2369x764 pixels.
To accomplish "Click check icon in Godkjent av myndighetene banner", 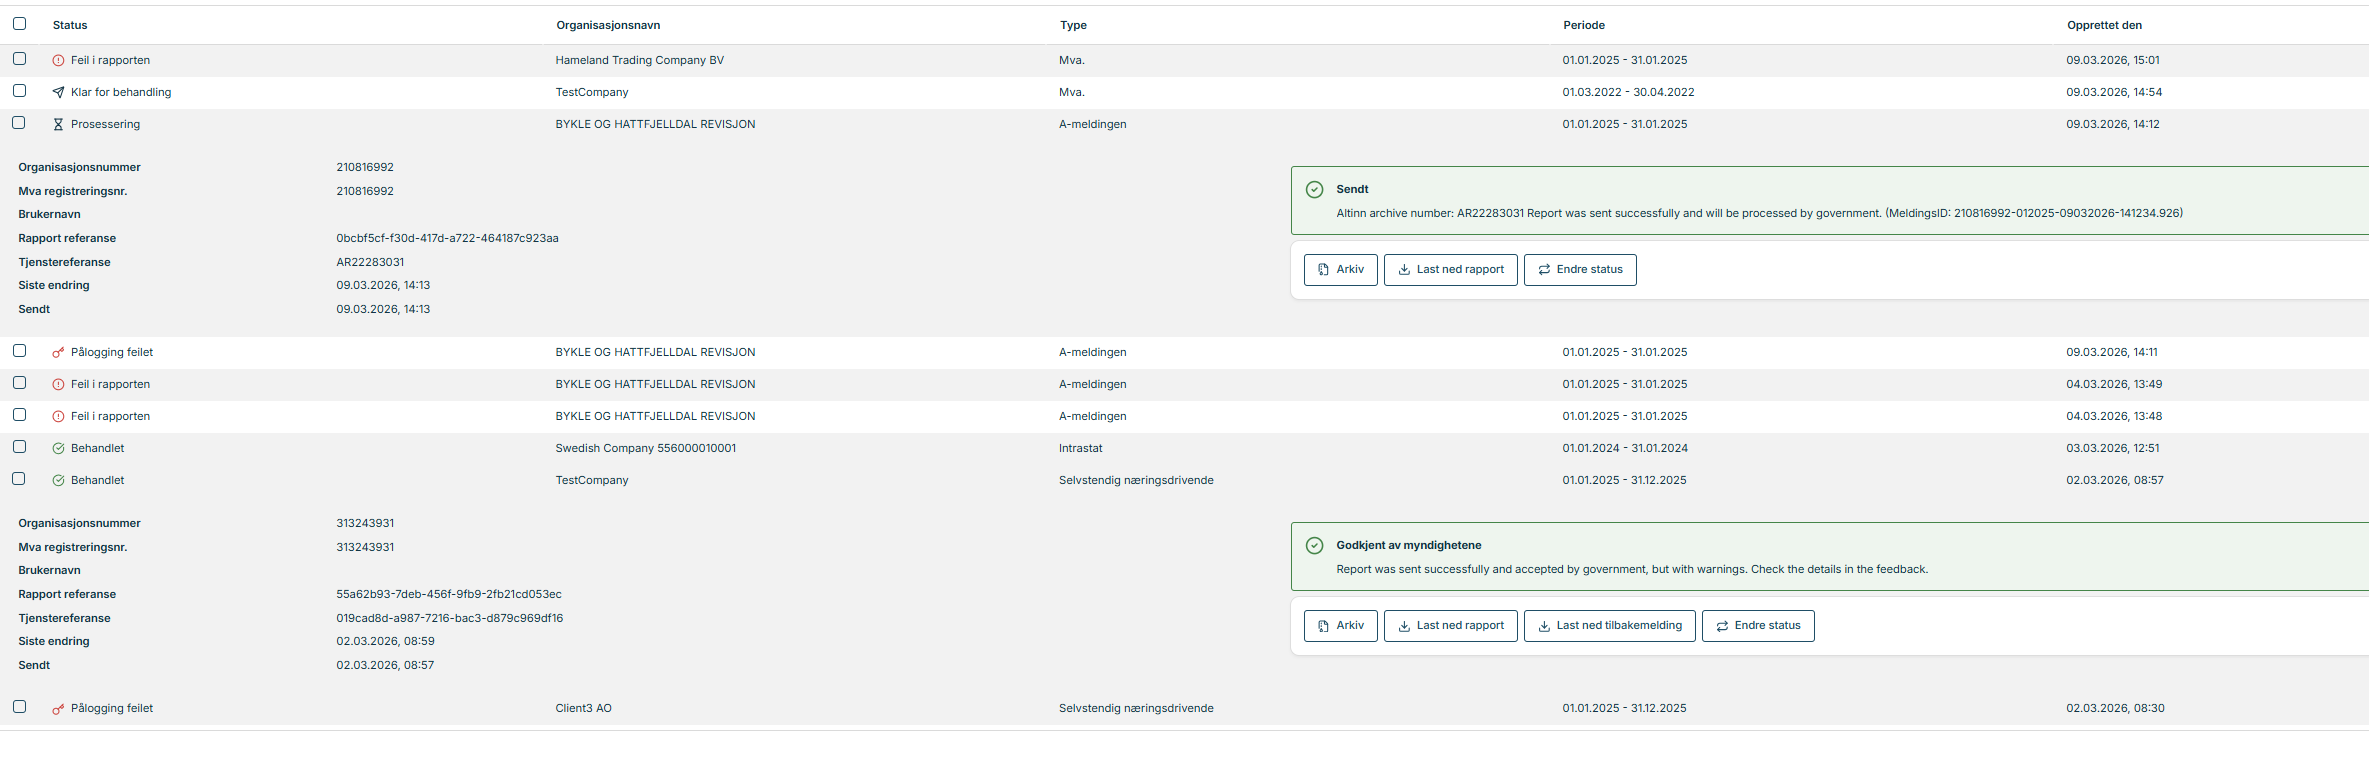I will [1314, 546].
